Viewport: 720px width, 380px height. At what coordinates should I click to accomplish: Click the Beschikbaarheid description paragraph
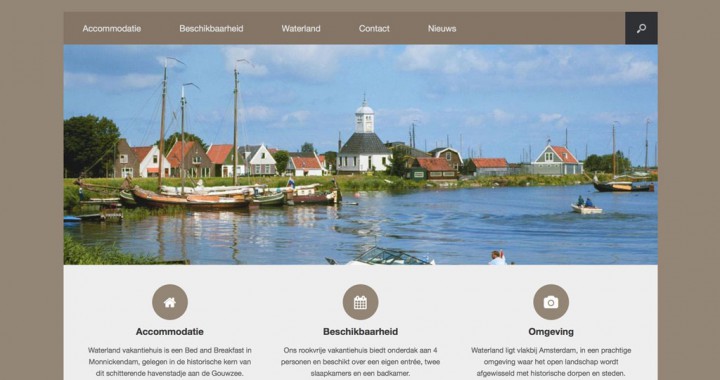click(360, 362)
